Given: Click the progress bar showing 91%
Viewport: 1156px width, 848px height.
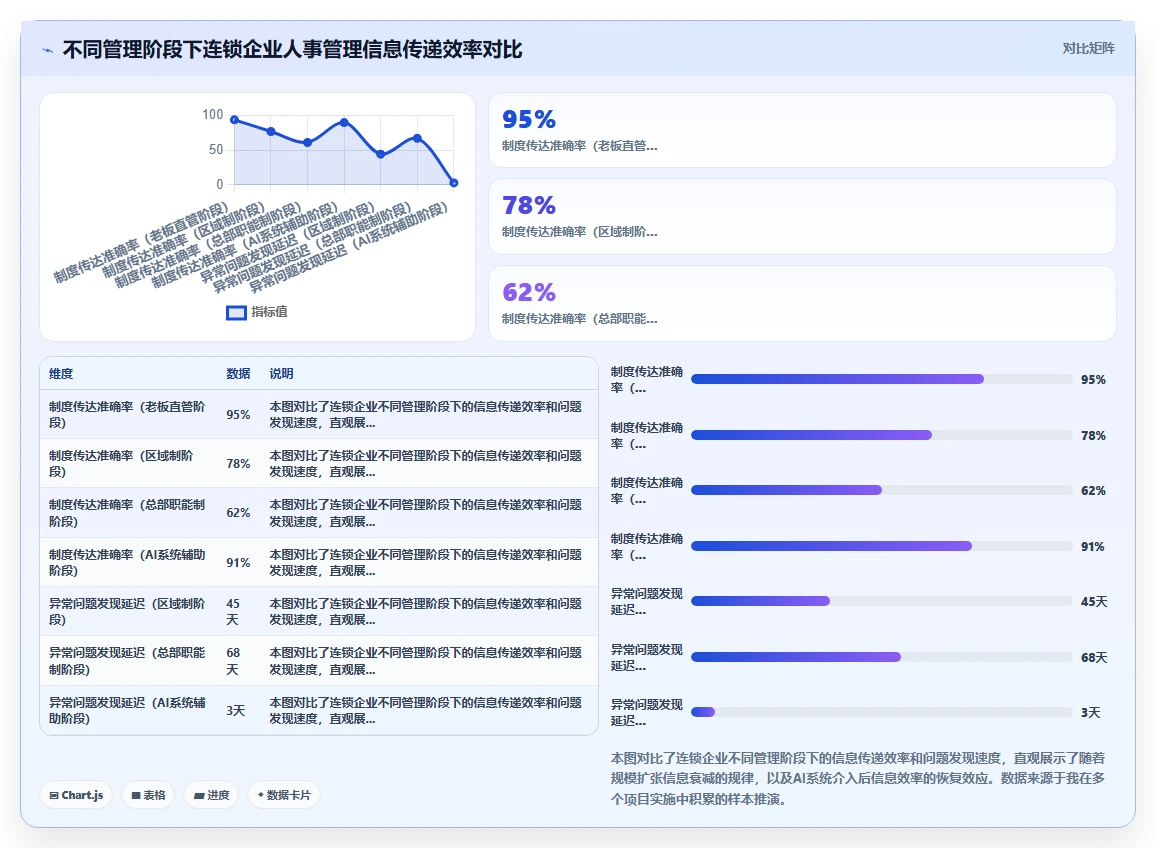Looking at the screenshot, I should (x=881, y=546).
